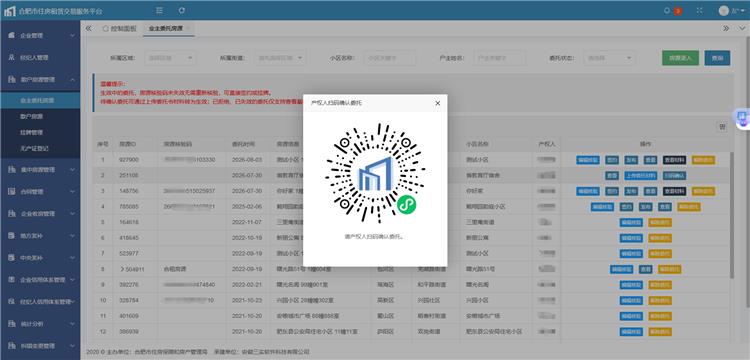
Task: Click the 合同管理 document icon in sidebar
Action: tap(11, 192)
